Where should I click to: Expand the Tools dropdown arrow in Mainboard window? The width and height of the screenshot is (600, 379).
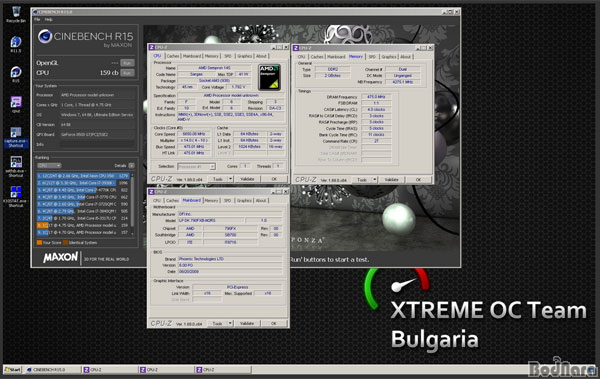click(230, 323)
